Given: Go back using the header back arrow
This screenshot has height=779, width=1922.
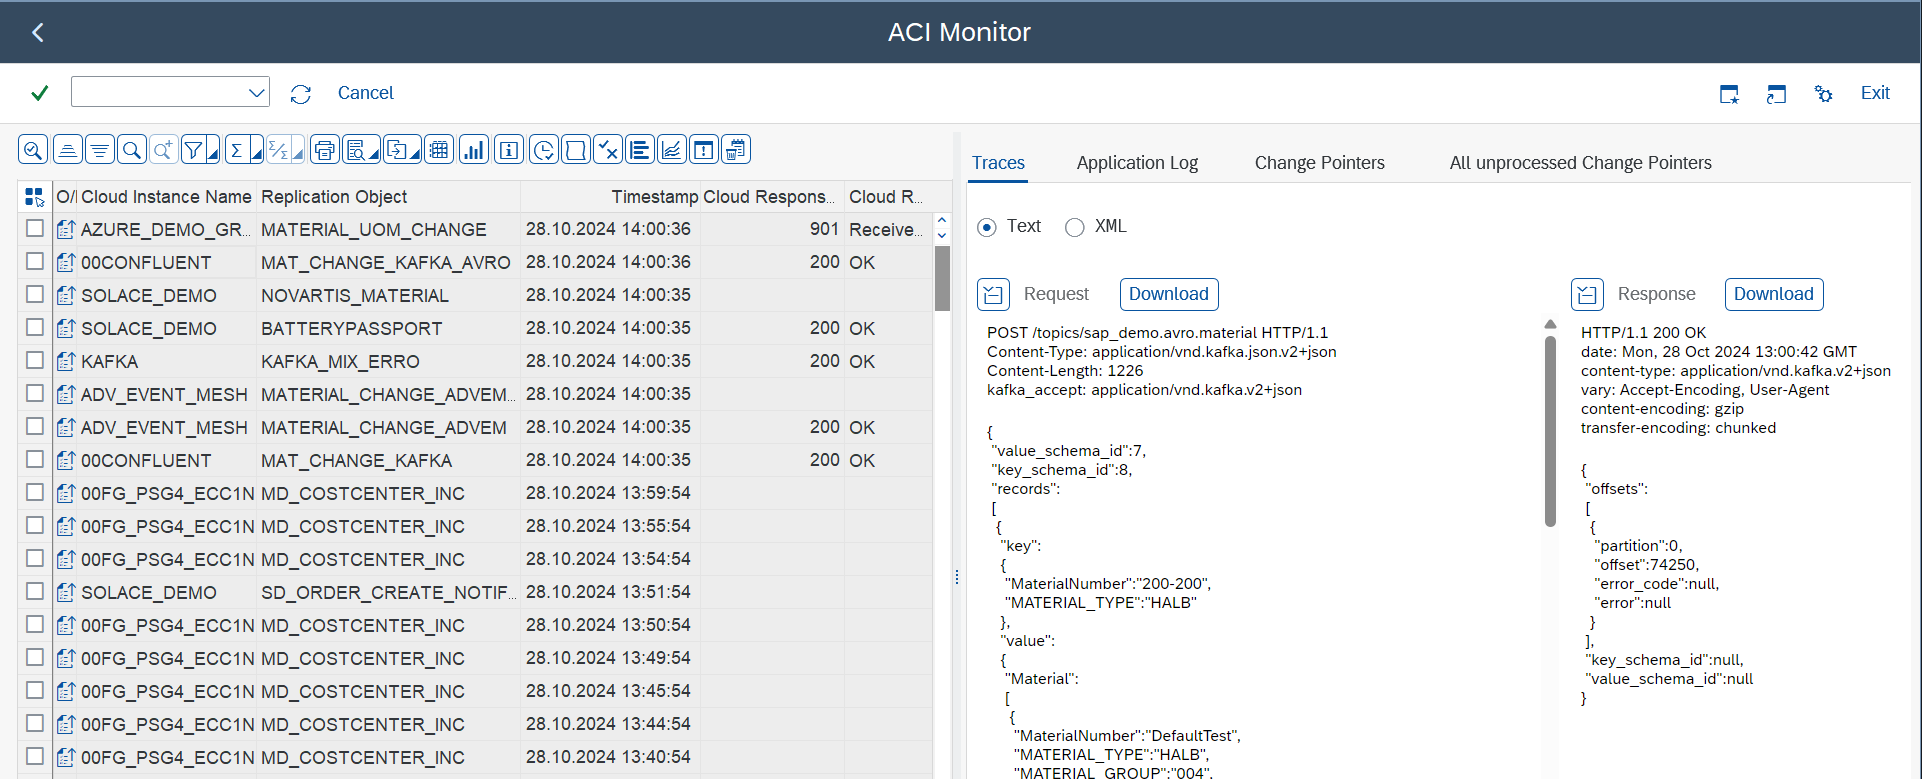Looking at the screenshot, I should pos(37,32).
